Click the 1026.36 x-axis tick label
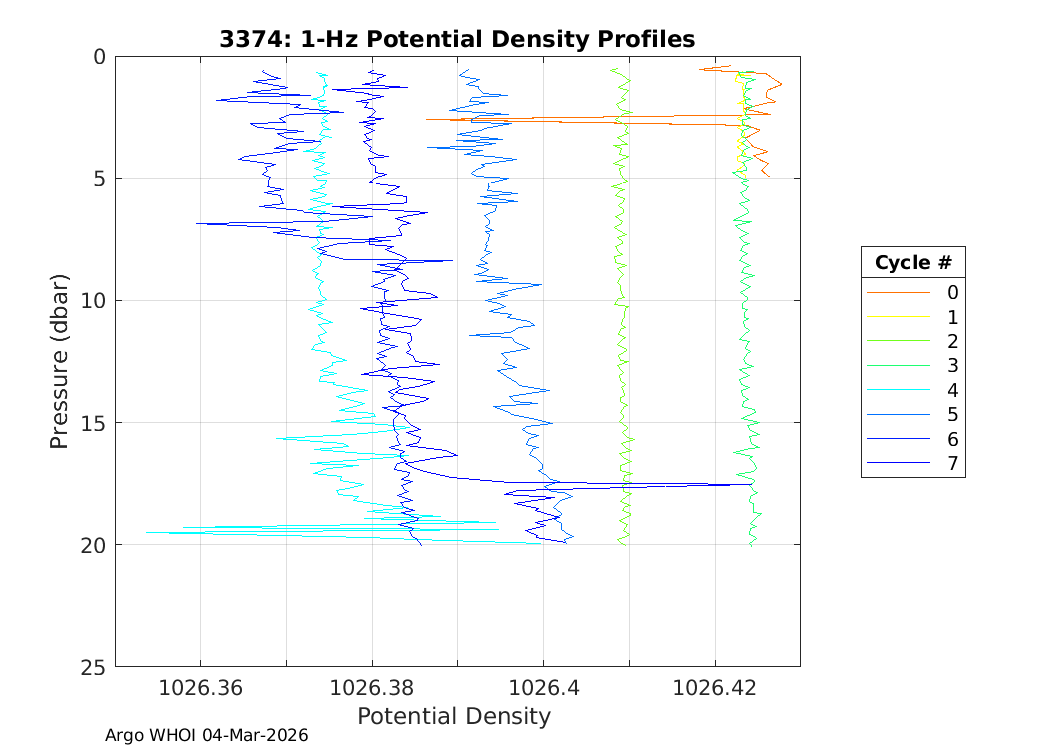Image resolution: width=1050 pixels, height=750 pixels. point(200,689)
